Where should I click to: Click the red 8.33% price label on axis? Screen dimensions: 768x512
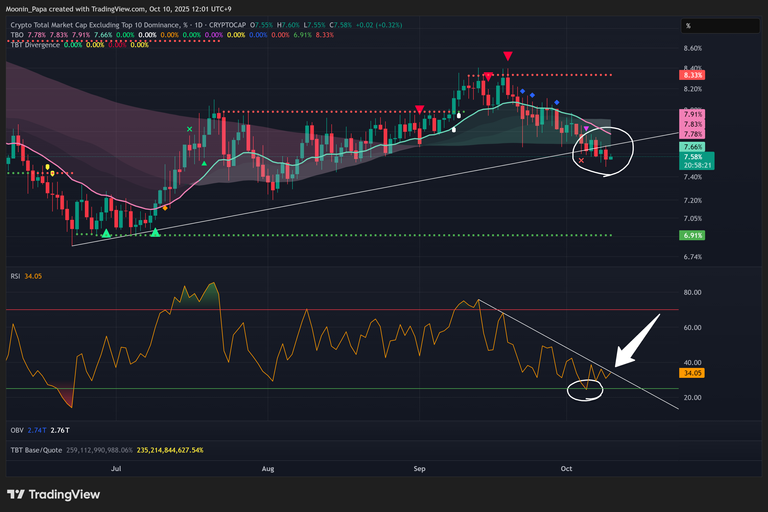pos(693,75)
